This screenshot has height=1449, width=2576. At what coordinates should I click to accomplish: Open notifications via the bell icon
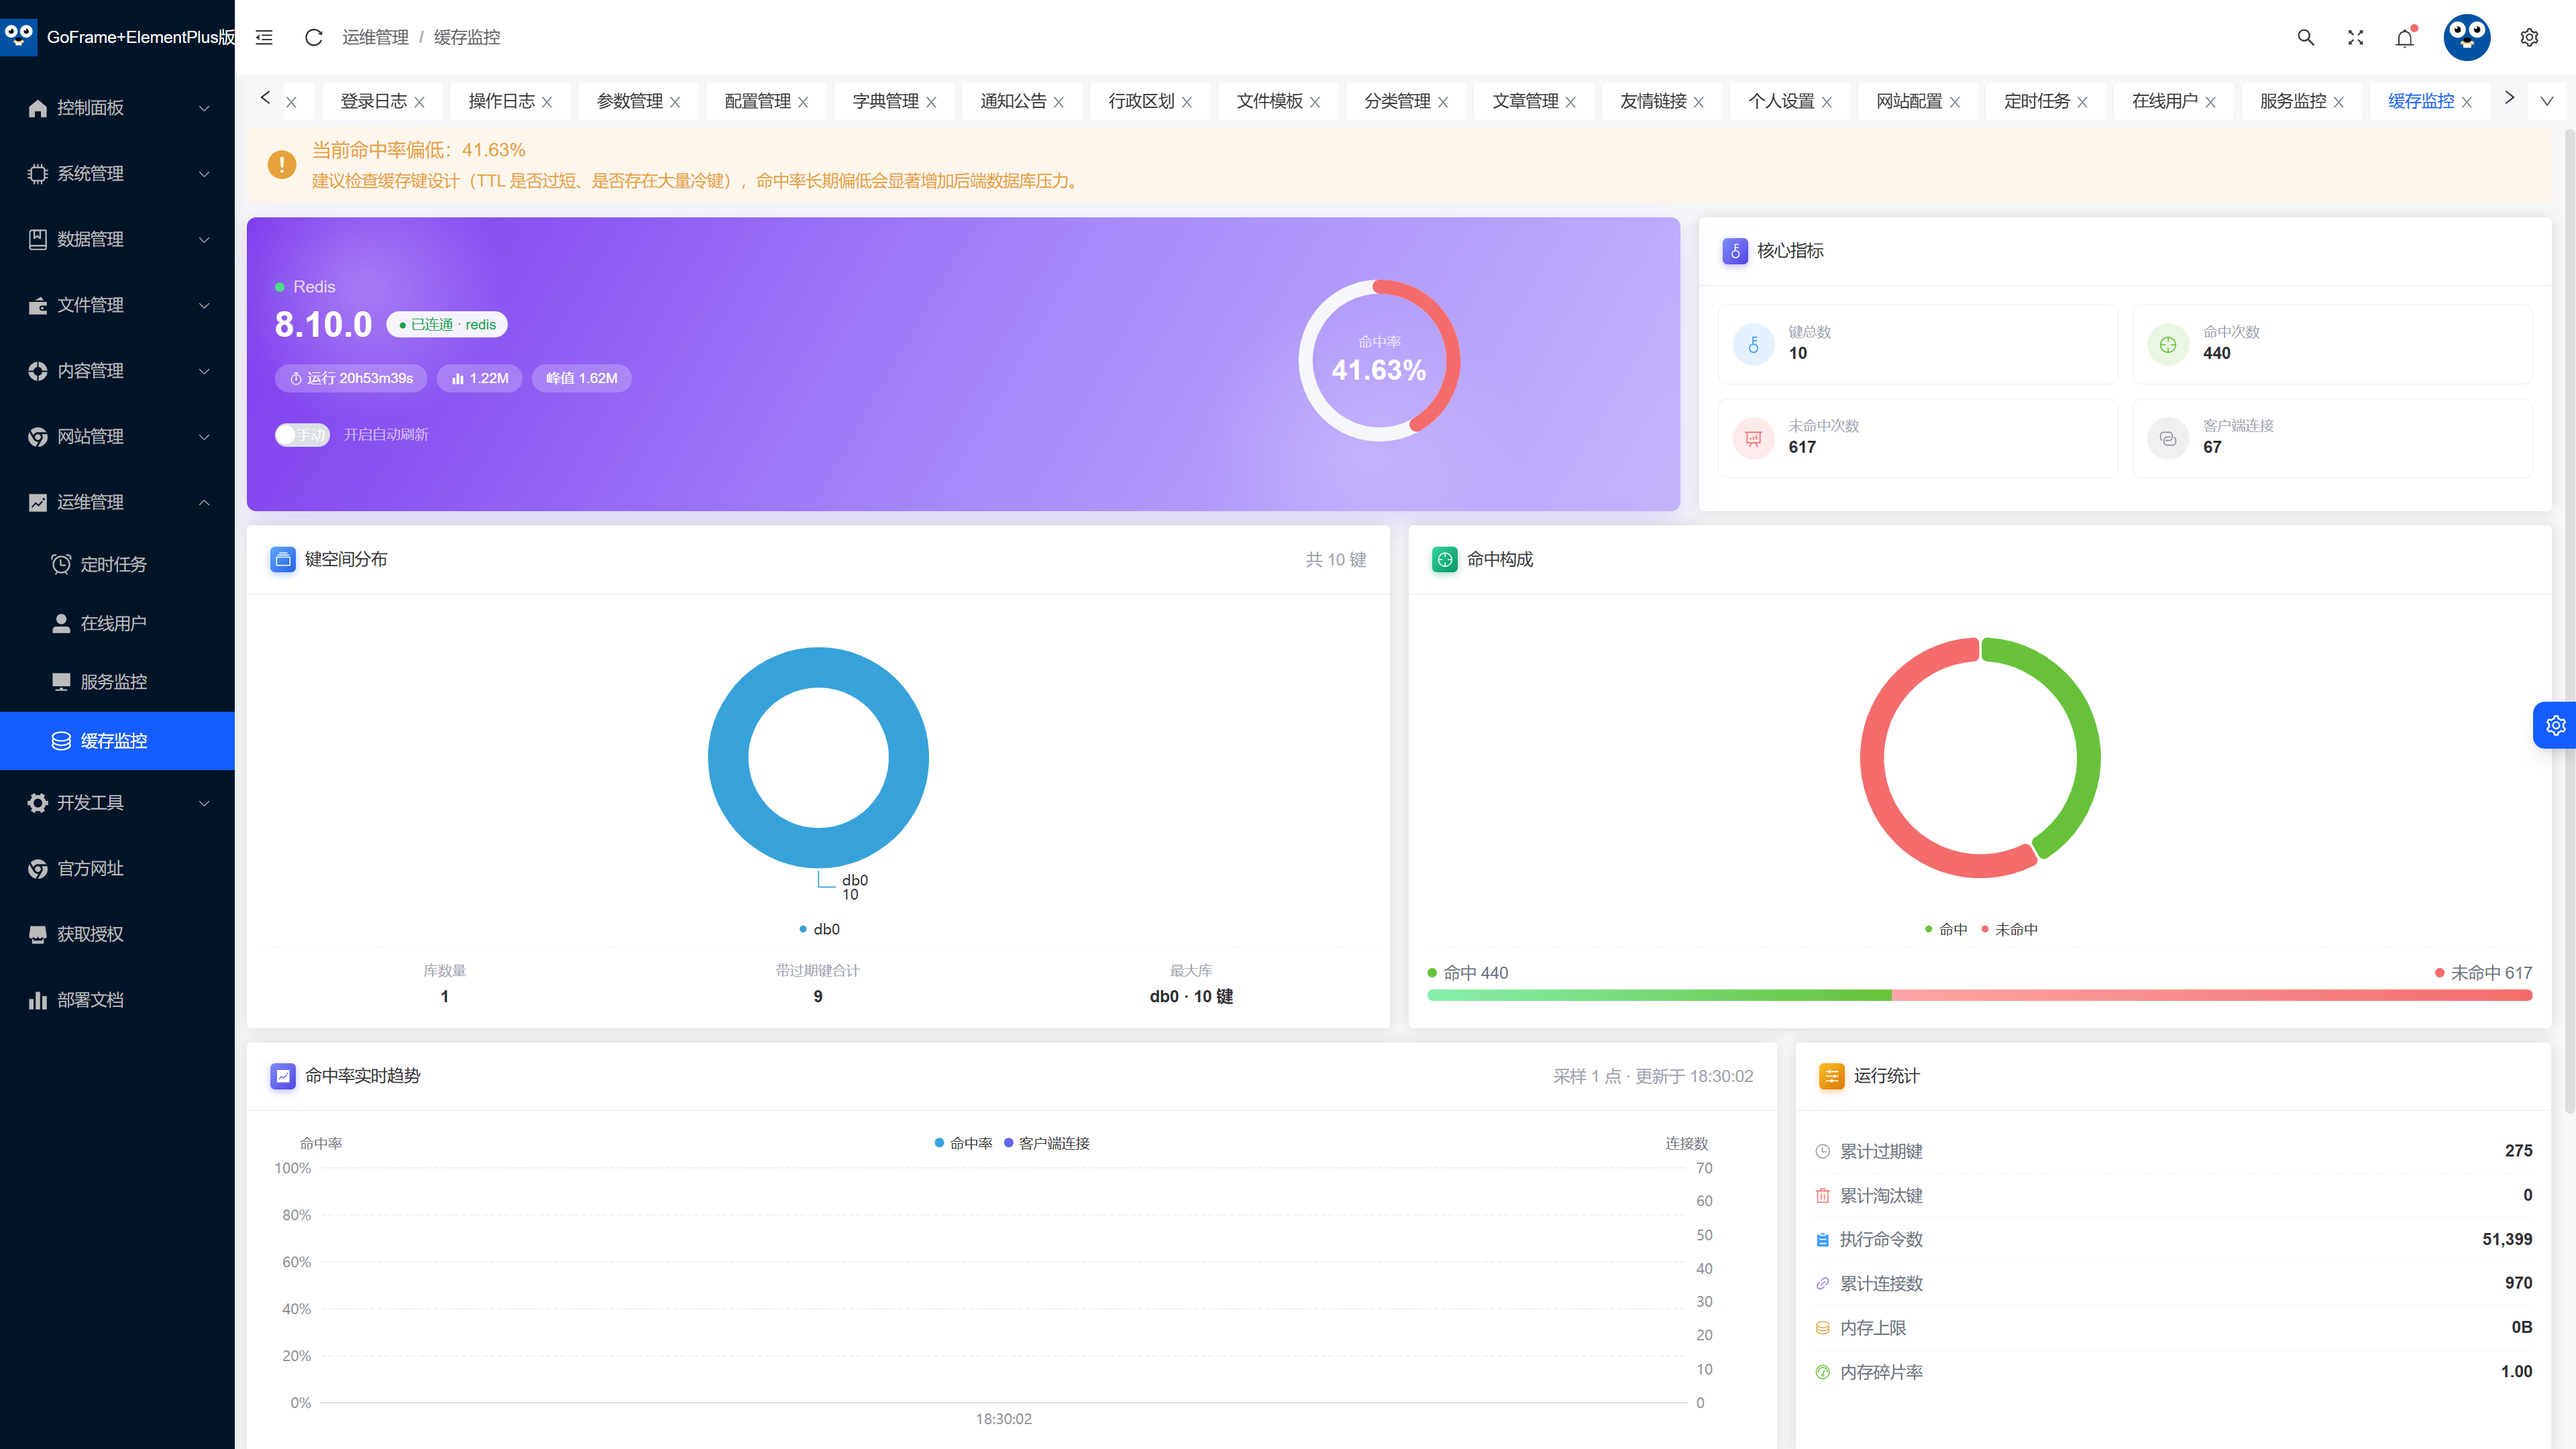coord(2405,37)
